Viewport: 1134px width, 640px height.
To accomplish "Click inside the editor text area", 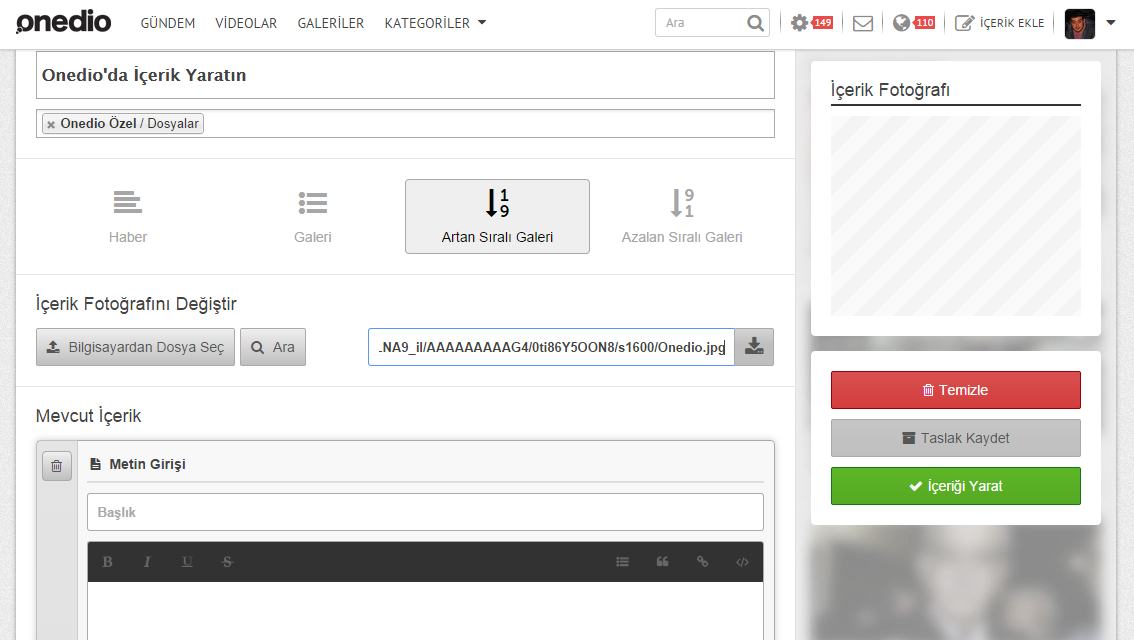I will [x=425, y=610].
